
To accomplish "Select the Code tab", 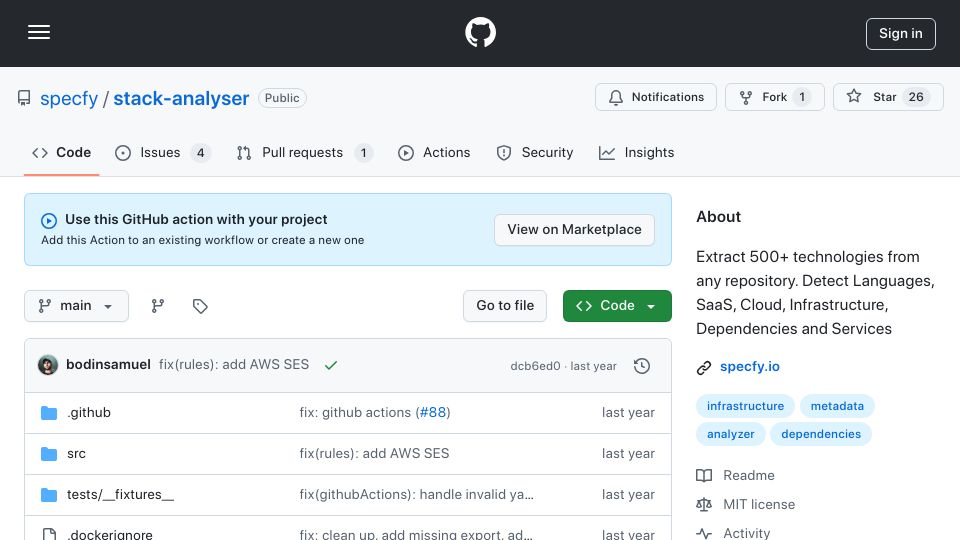I will pyautogui.click(x=61, y=152).
